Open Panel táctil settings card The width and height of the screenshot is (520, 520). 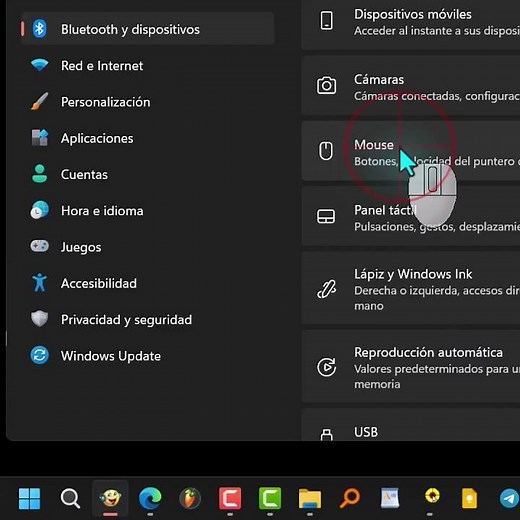point(411,216)
